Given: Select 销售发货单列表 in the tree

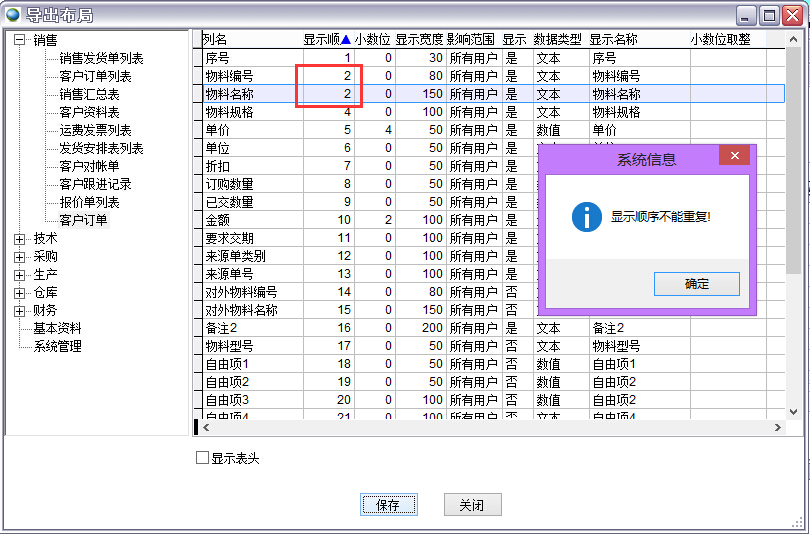Looking at the screenshot, I should 101,59.
